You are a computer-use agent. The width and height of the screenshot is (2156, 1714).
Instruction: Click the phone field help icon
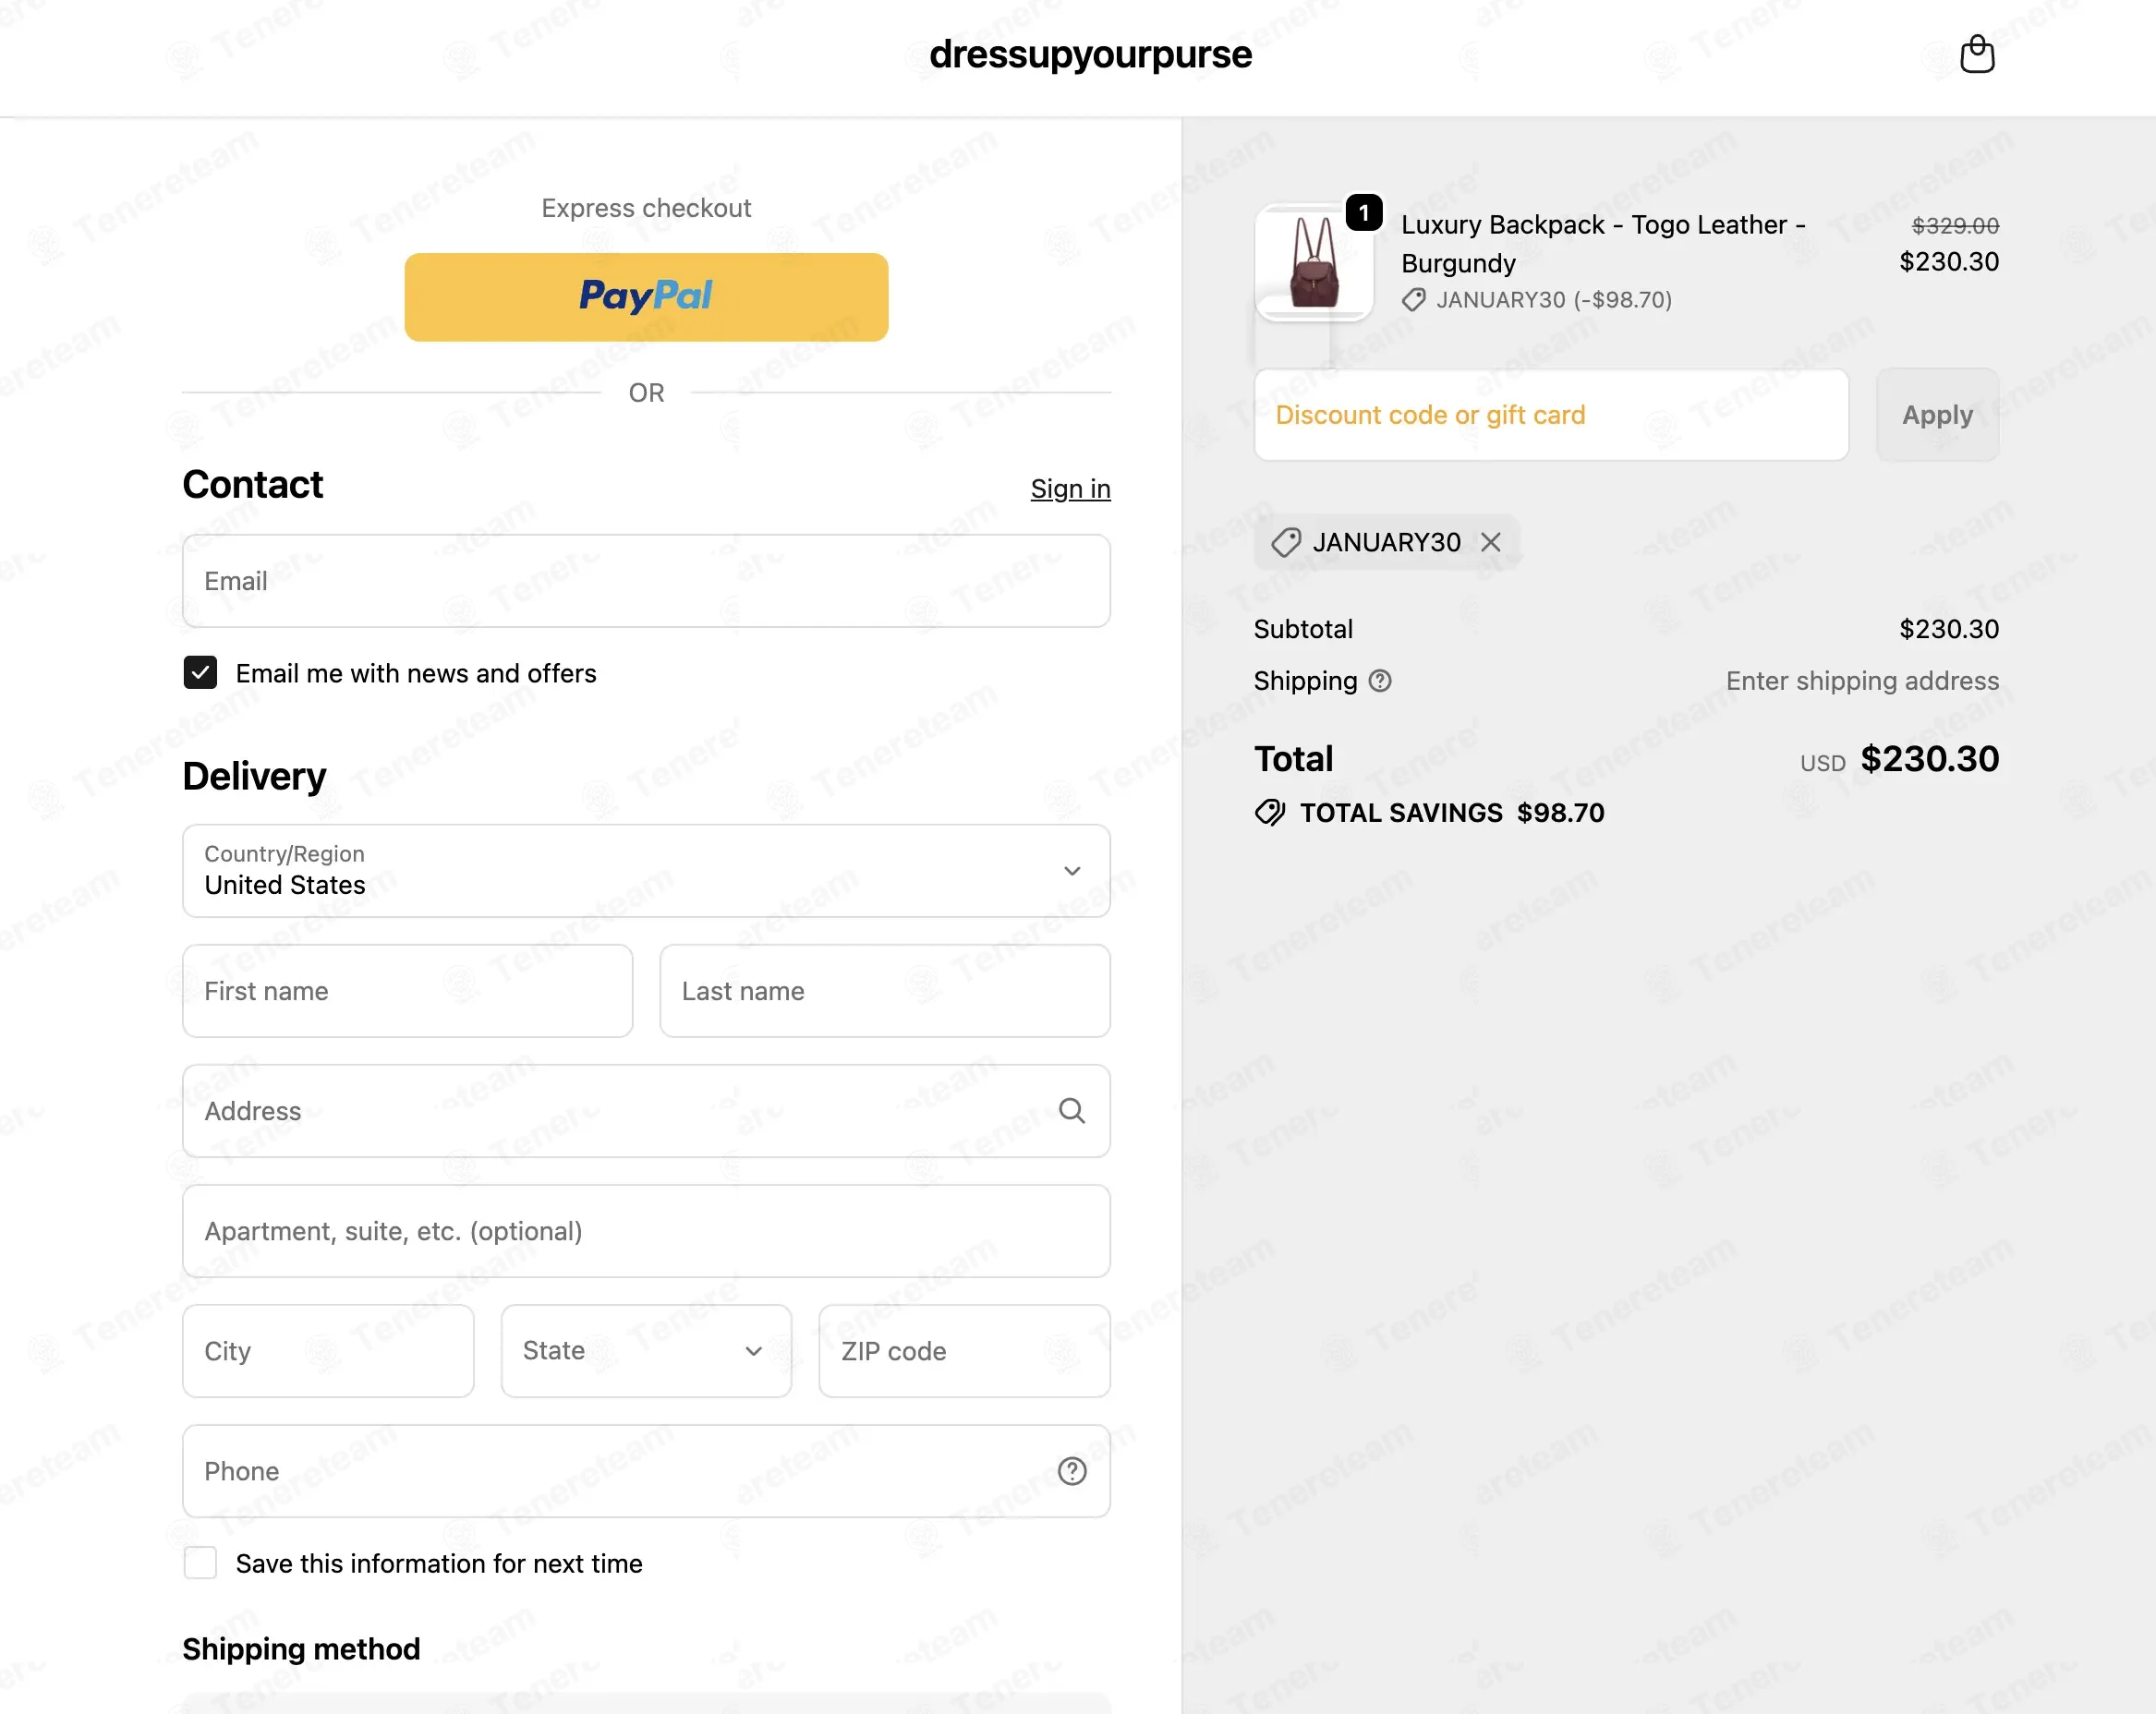[1072, 1471]
